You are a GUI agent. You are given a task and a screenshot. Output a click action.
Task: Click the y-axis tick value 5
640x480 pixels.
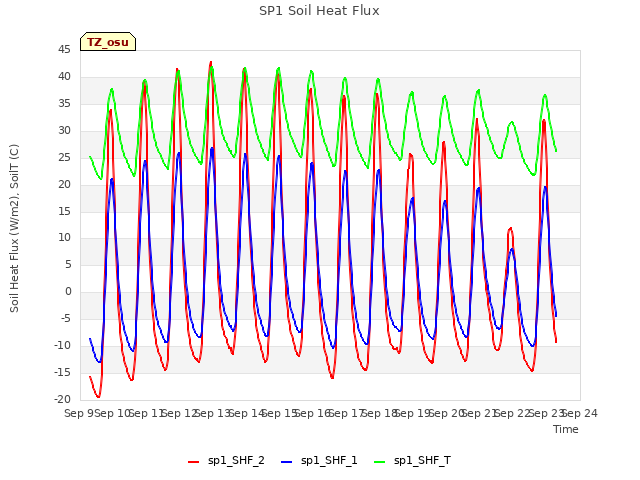[x=68, y=264]
